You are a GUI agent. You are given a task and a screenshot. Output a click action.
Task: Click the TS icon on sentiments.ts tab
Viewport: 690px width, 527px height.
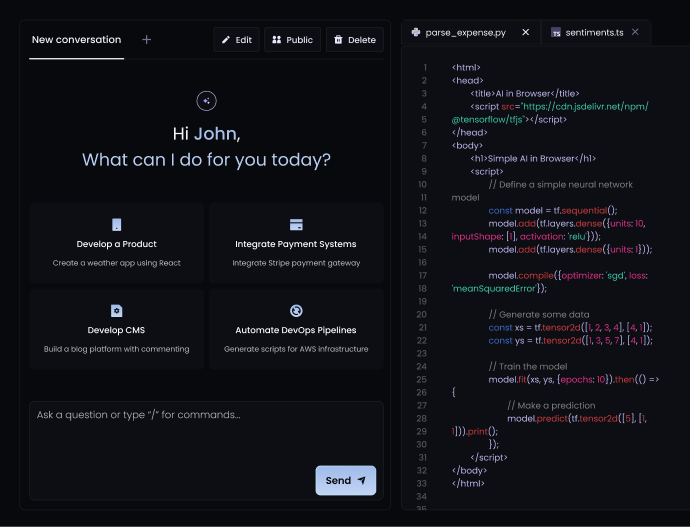(x=555, y=33)
